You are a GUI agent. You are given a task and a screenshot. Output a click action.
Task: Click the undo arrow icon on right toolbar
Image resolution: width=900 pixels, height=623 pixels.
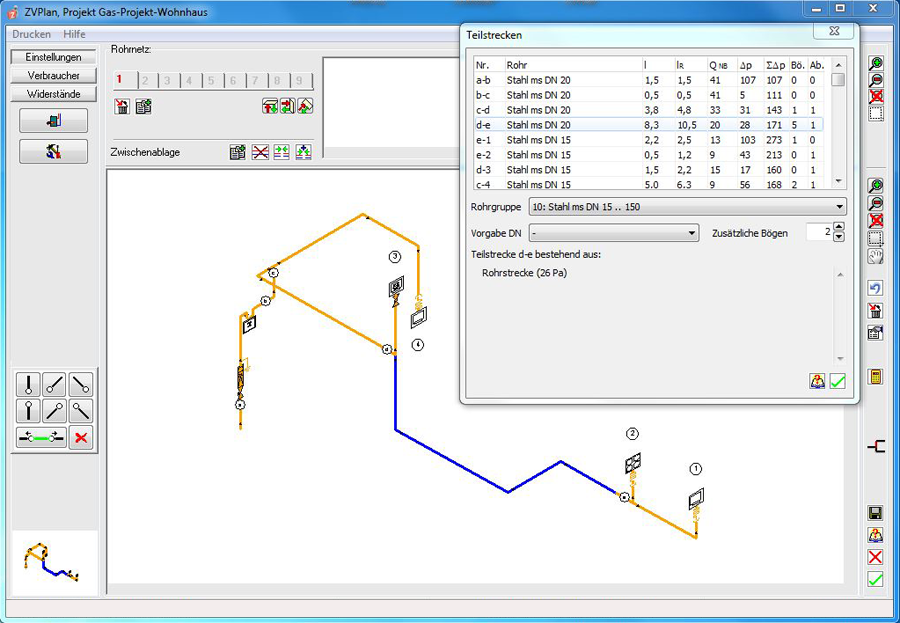tap(875, 289)
